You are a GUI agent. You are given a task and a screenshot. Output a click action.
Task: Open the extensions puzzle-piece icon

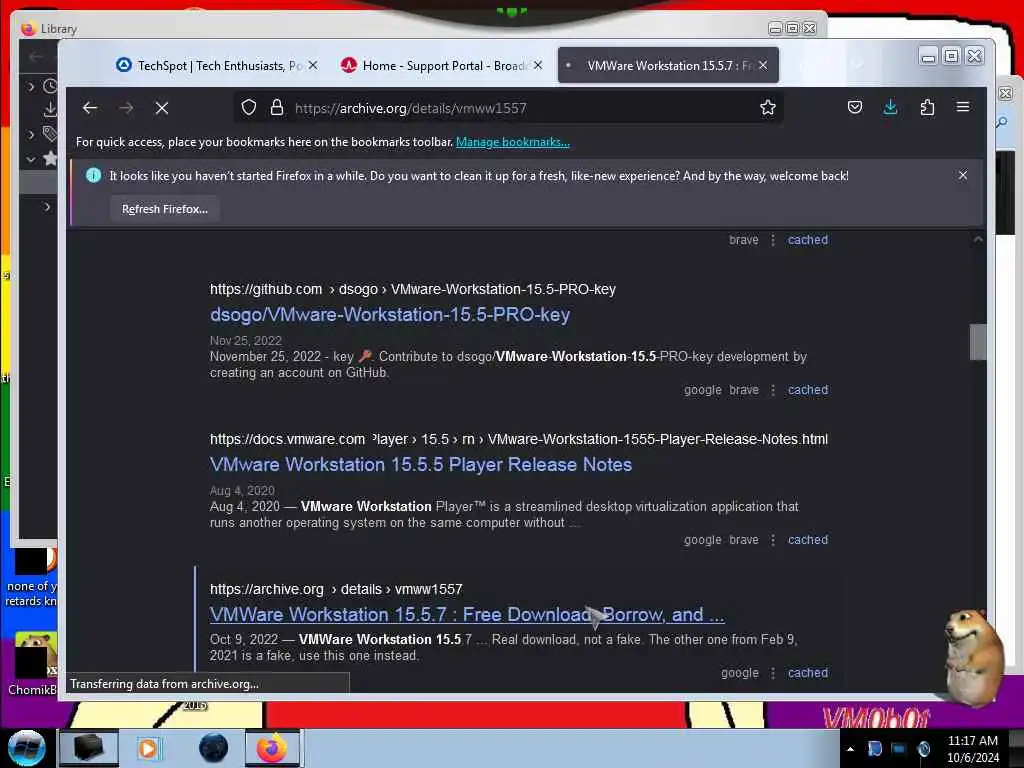927,107
